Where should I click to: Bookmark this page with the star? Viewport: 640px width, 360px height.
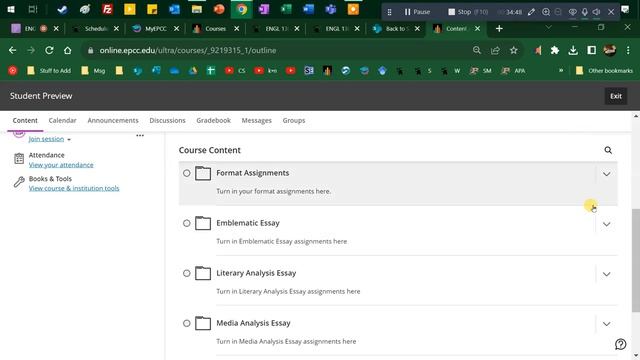[513, 50]
